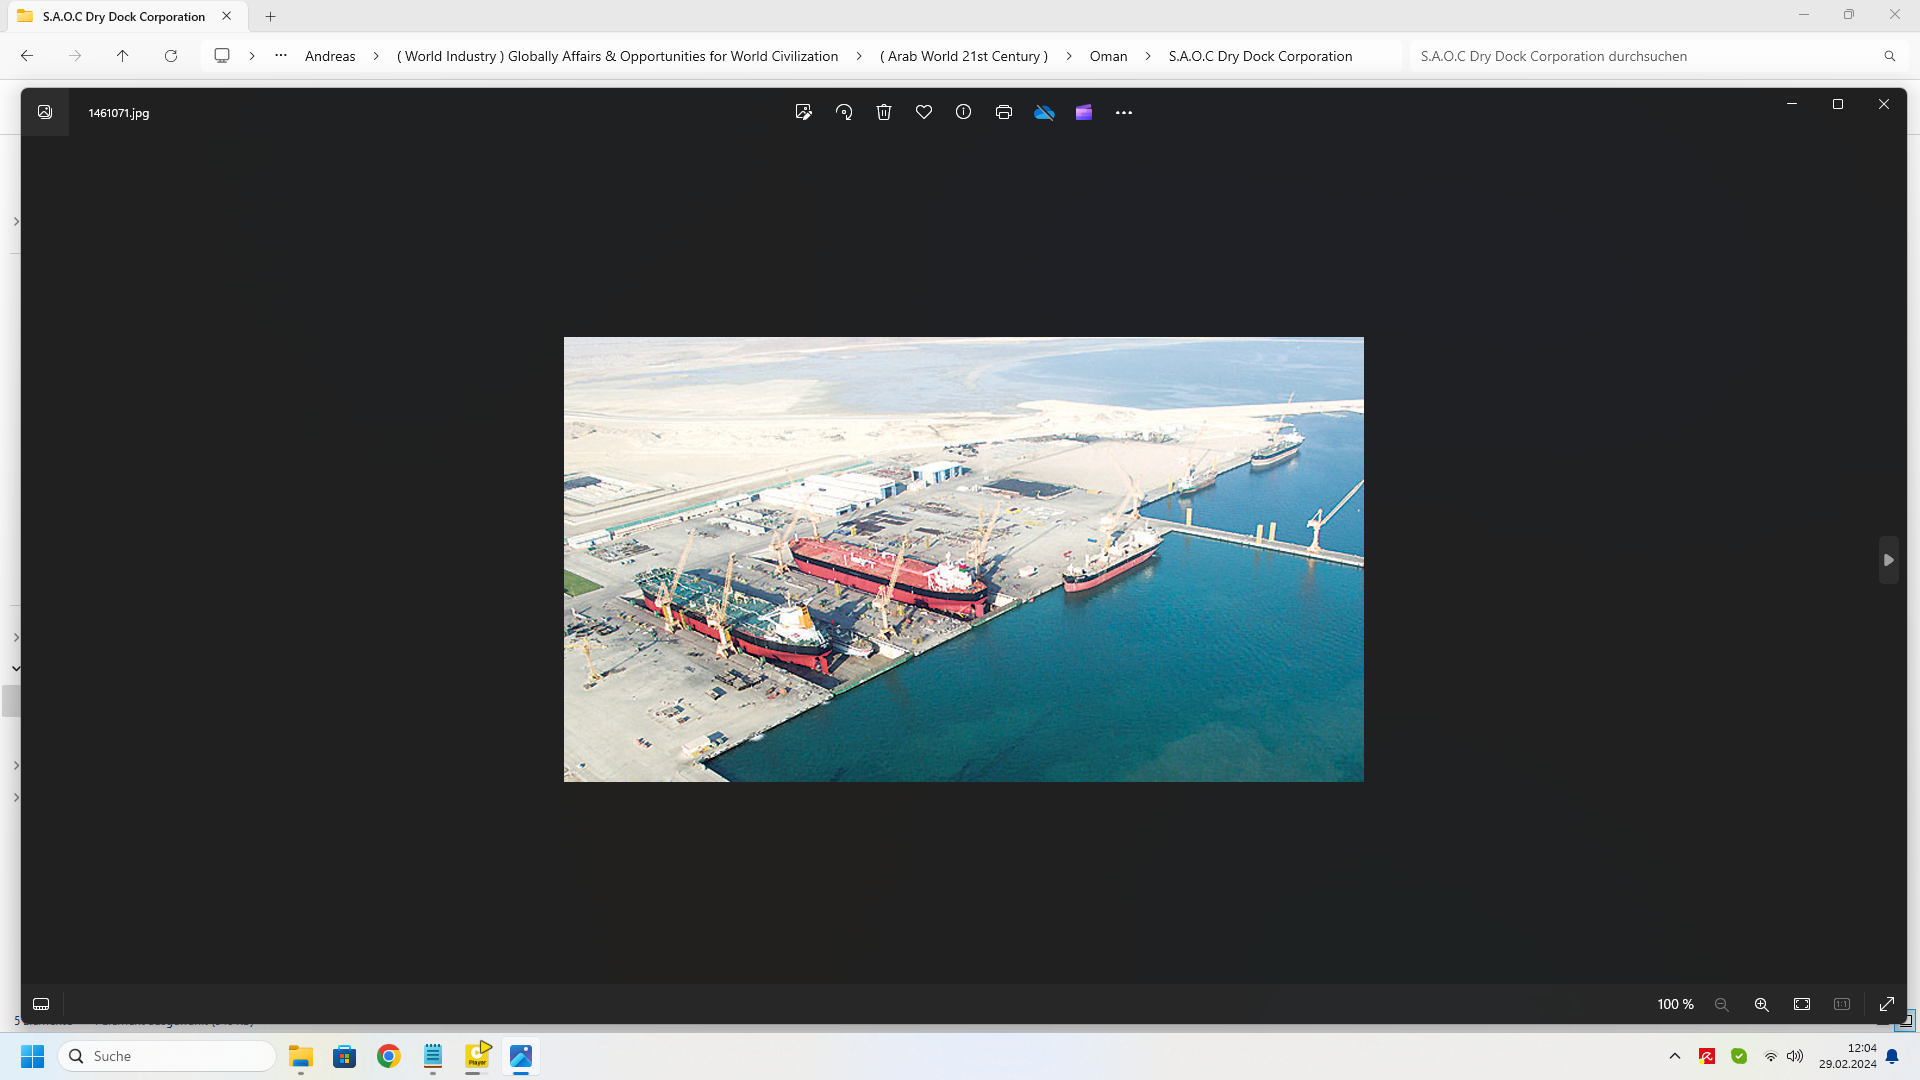
Task: Go up one folder level in Explorer
Action: click(x=123, y=56)
